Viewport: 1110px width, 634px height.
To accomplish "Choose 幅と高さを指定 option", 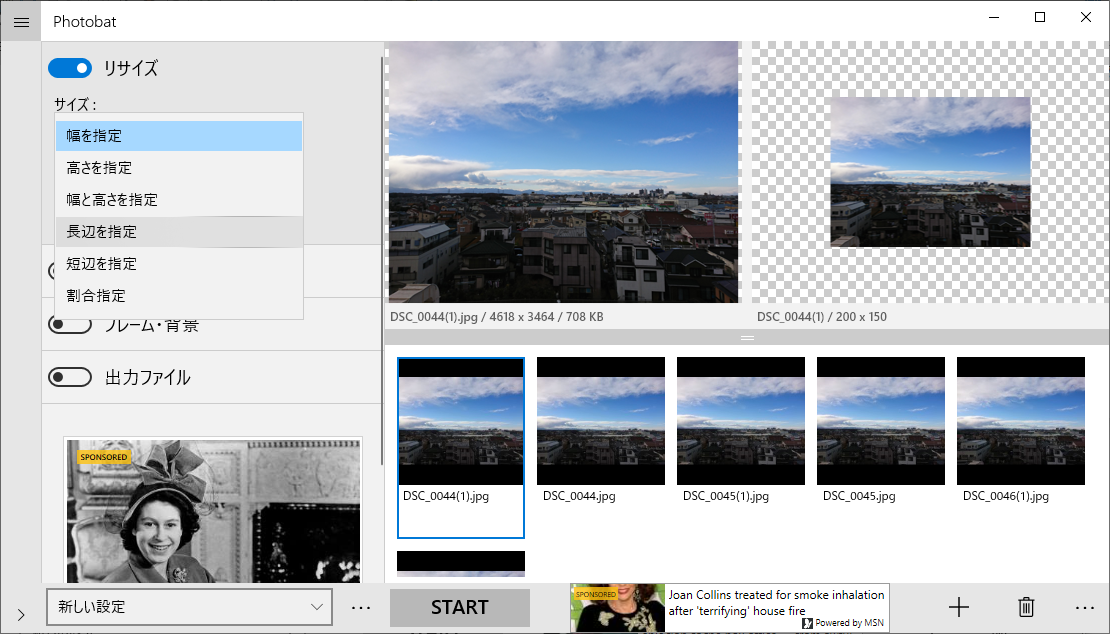I will click(x=179, y=200).
